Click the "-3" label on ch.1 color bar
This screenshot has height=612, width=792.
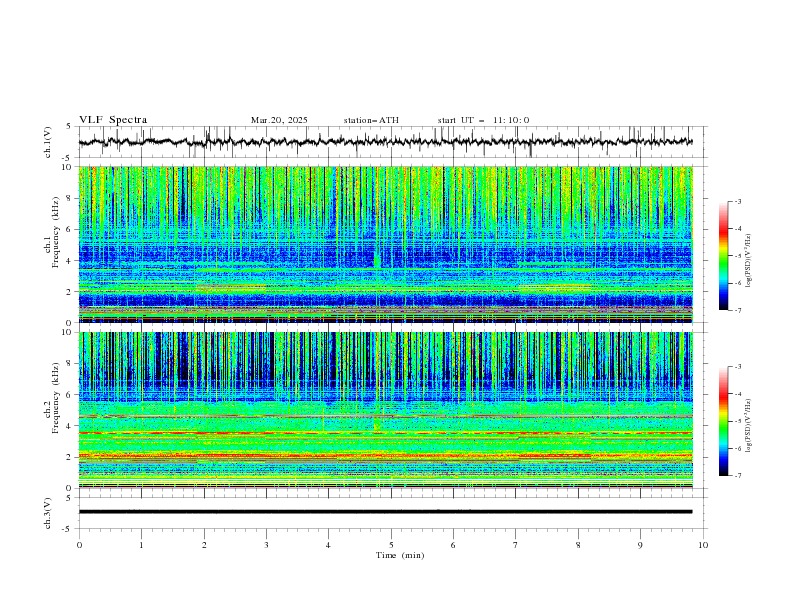(737, 201)
